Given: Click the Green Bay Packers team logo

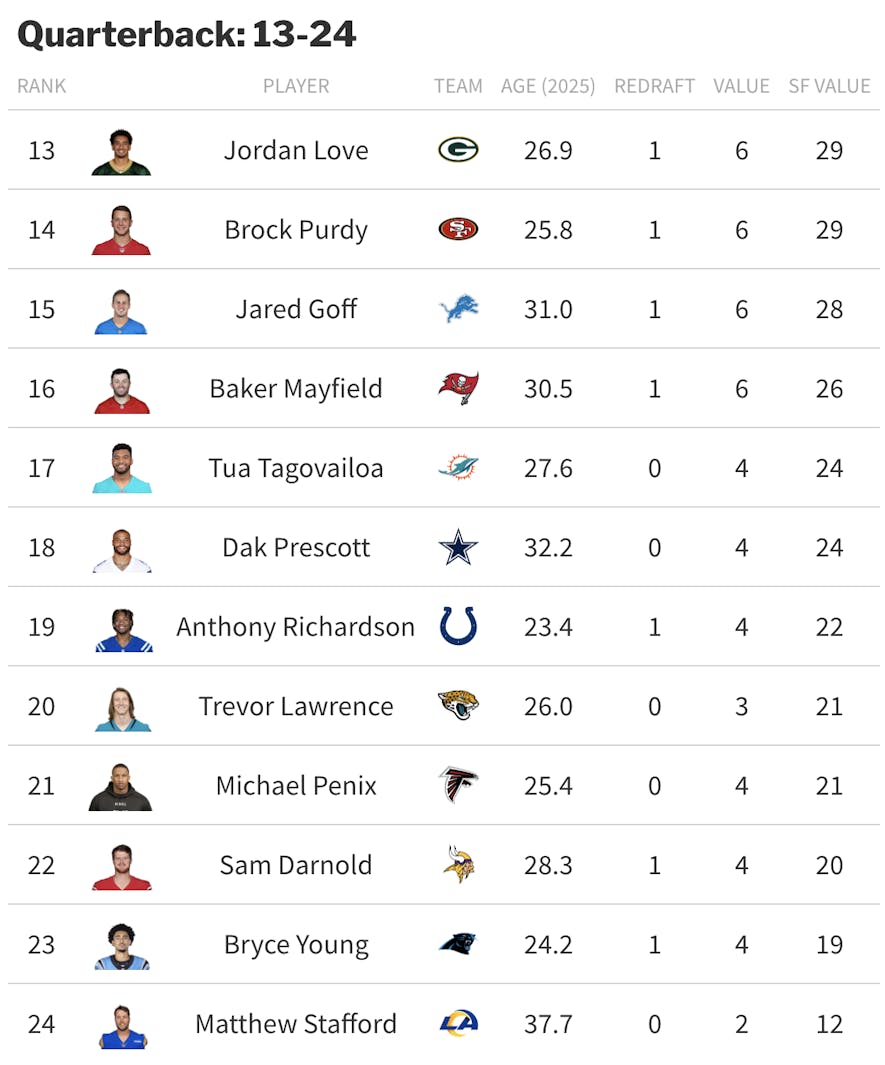Looking at the screenshot, I should [x=458, y=149].
